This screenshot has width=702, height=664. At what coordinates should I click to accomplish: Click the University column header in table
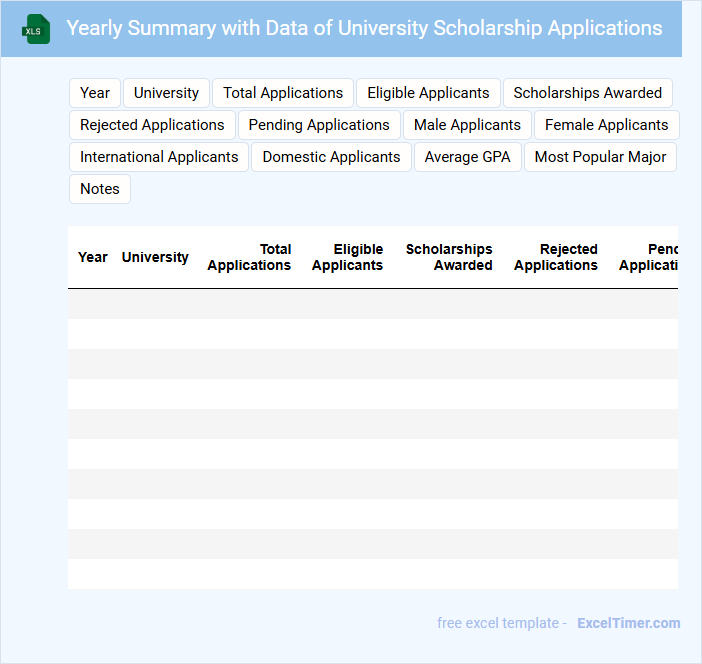coord(155,257)
